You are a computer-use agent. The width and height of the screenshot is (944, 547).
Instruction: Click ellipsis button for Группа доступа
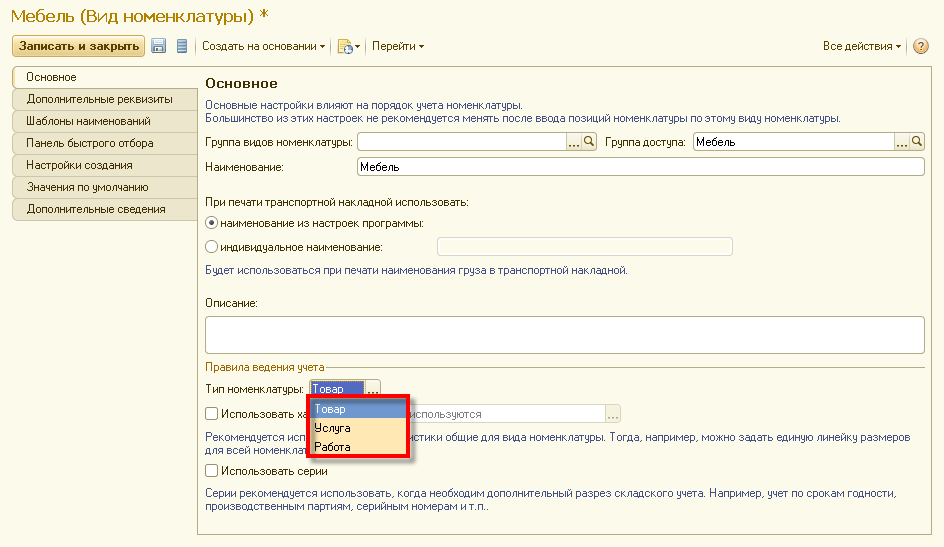point(901,141)
